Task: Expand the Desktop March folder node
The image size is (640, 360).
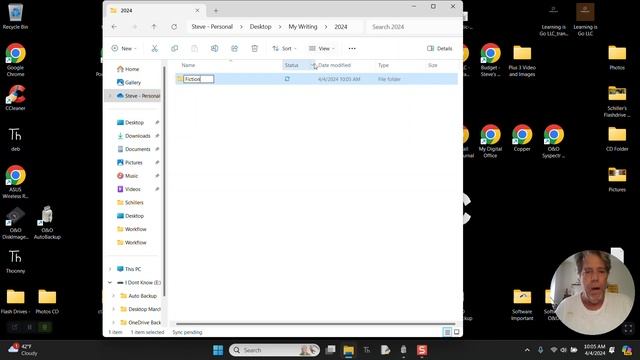Action: coord(113,309)
